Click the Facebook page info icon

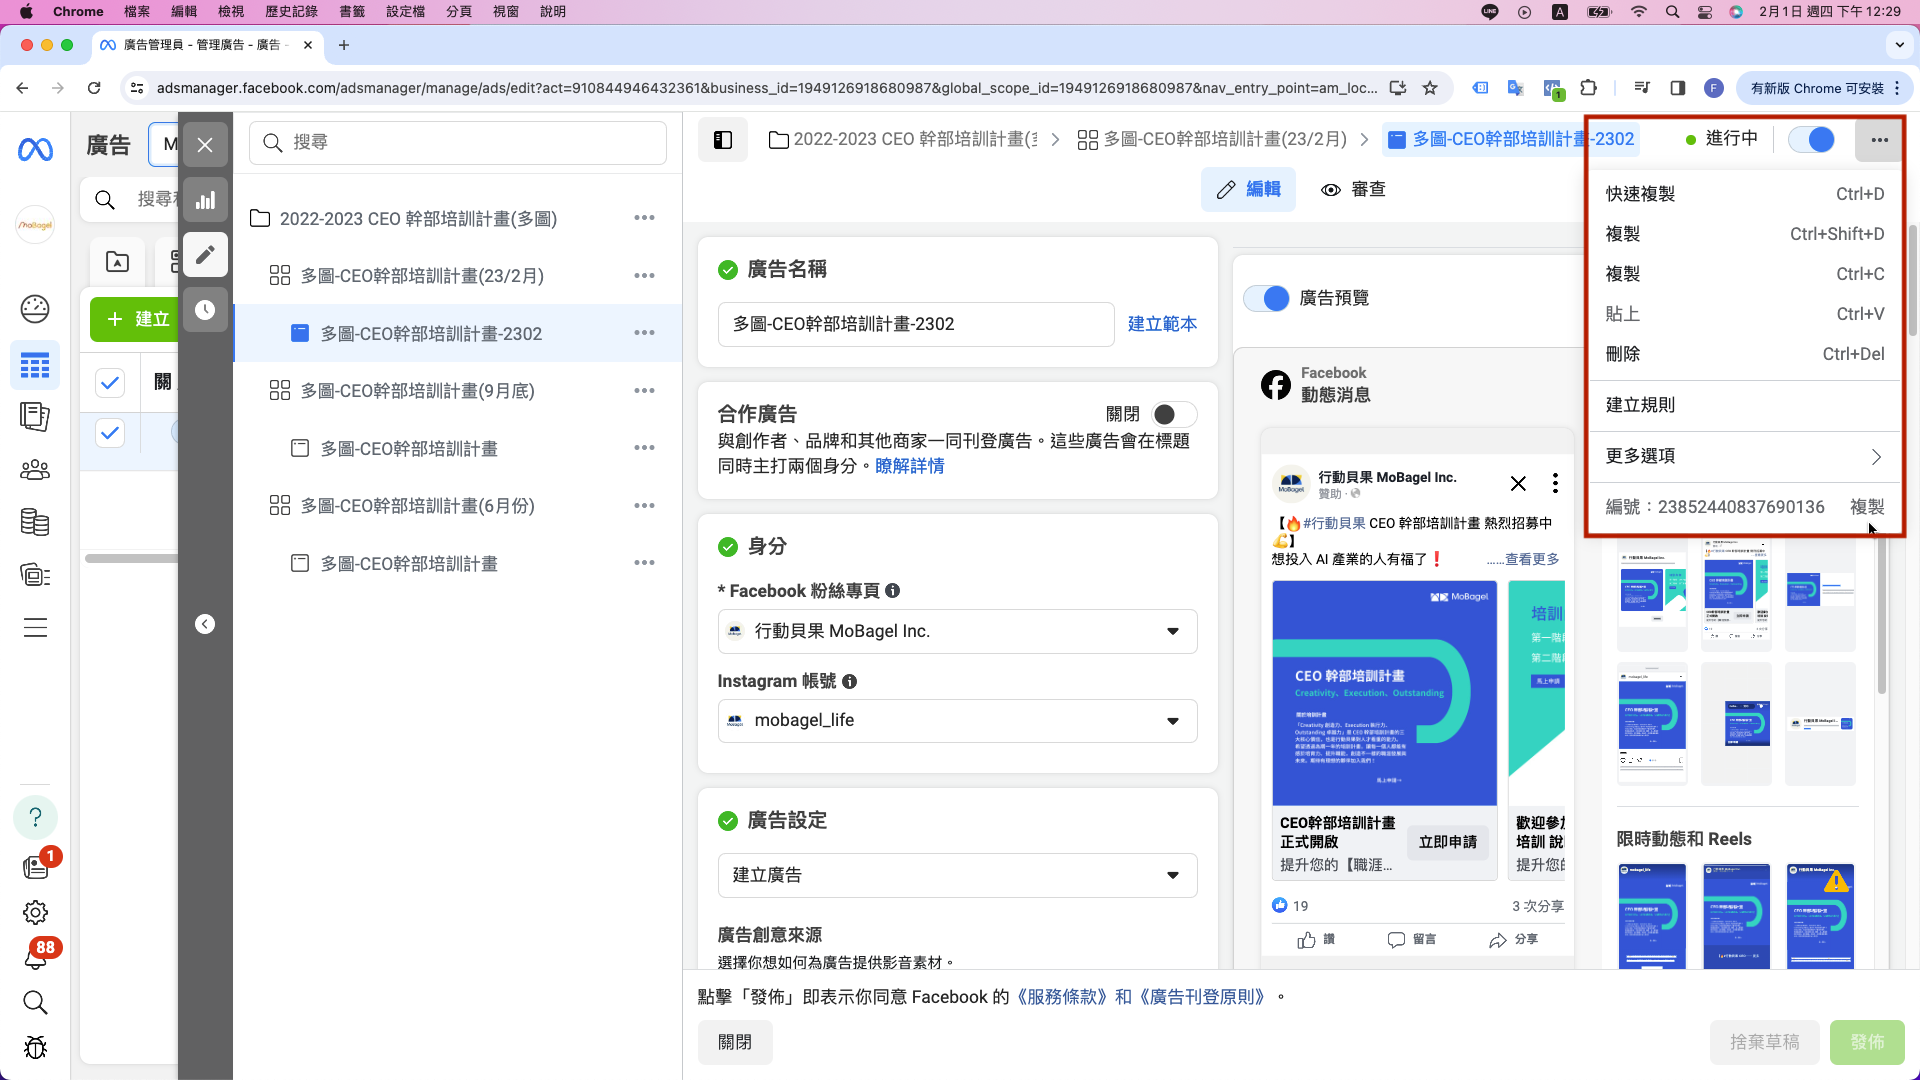(893, 591)
